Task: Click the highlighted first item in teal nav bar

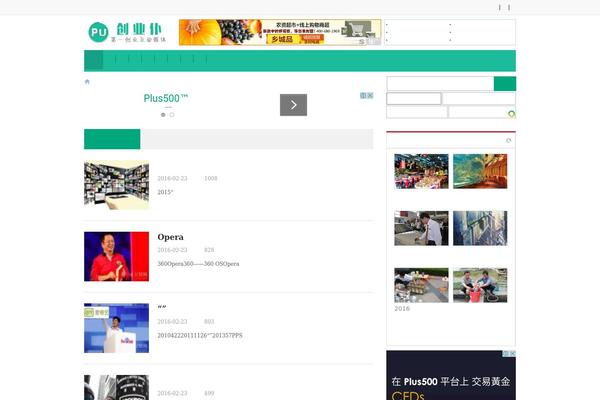Action: pos(93,60)
